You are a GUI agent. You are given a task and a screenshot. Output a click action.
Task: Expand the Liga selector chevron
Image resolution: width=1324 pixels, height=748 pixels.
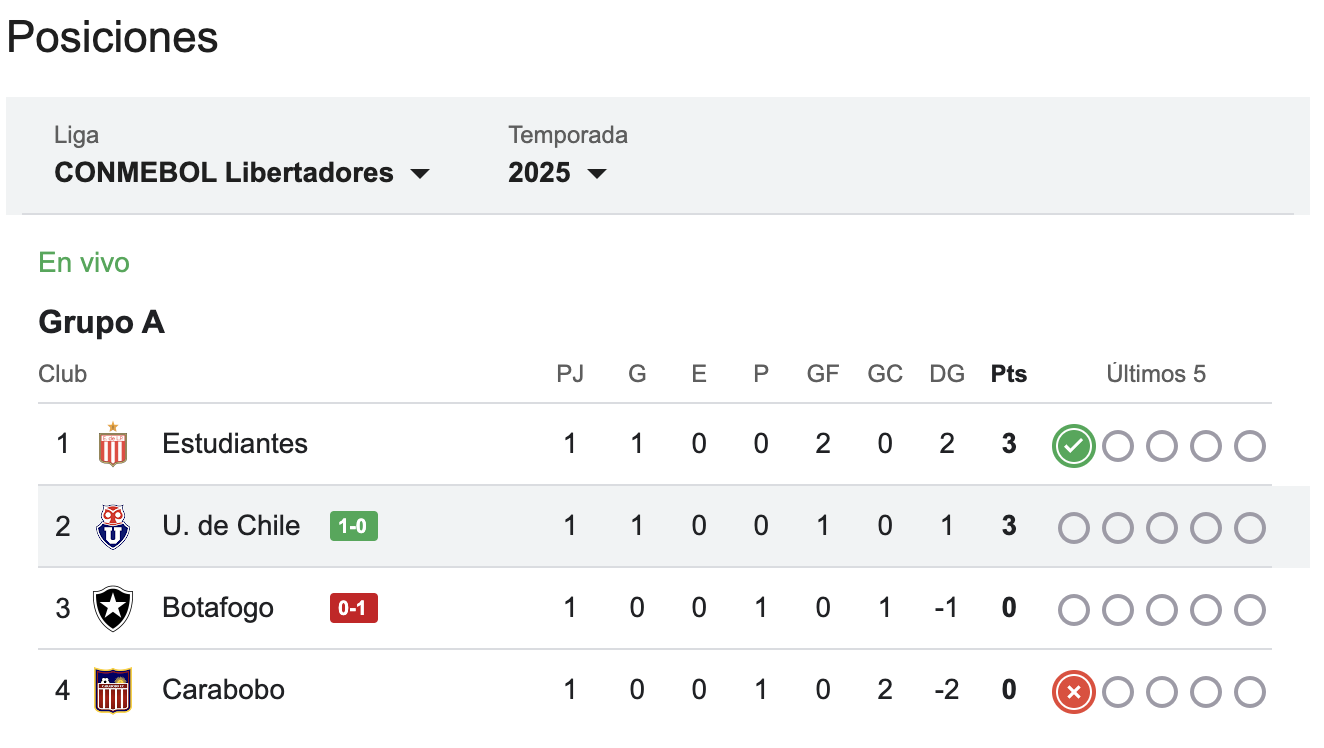[420, 172]
